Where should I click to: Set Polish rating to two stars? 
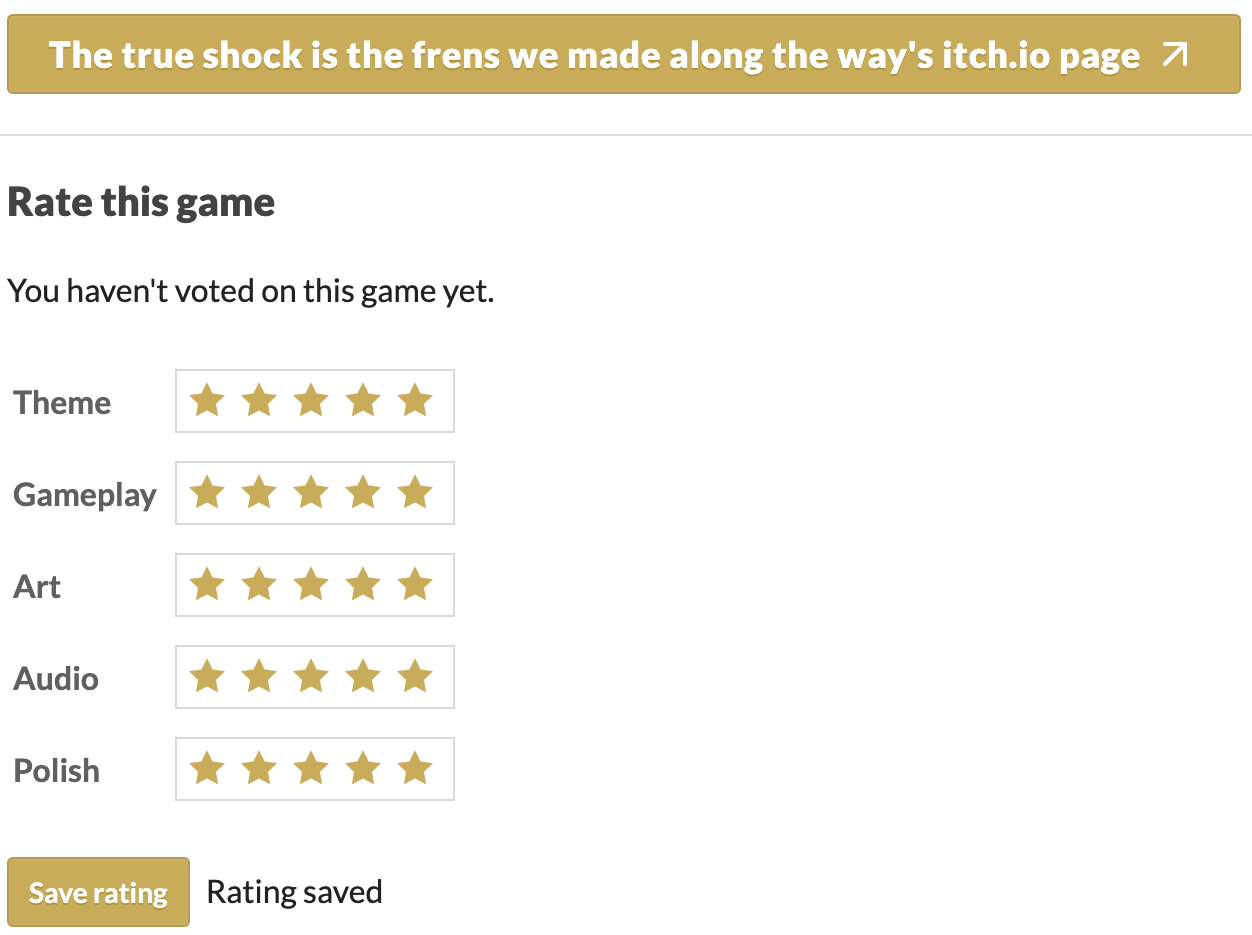coord(259,769)
